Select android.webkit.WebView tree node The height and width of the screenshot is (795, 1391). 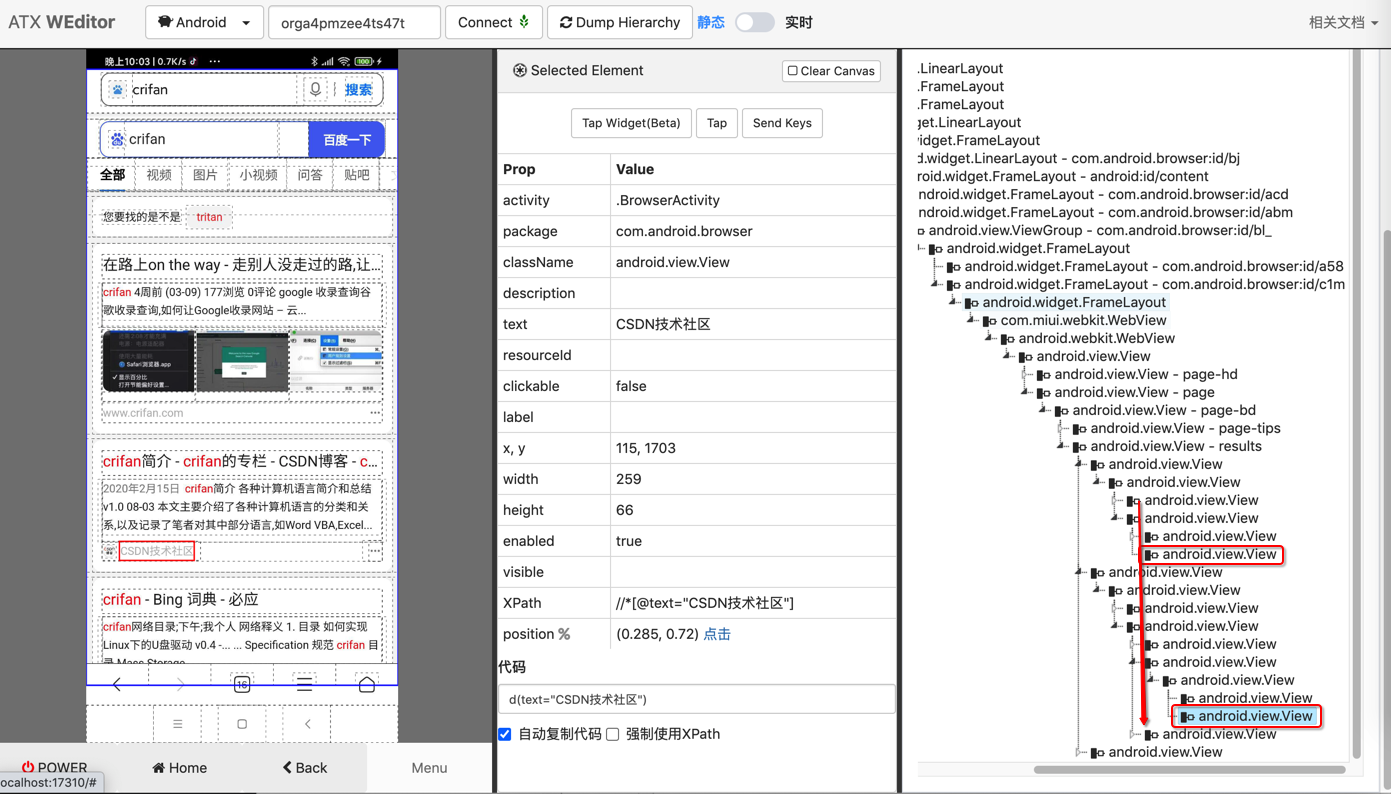tap(1096, 338)
